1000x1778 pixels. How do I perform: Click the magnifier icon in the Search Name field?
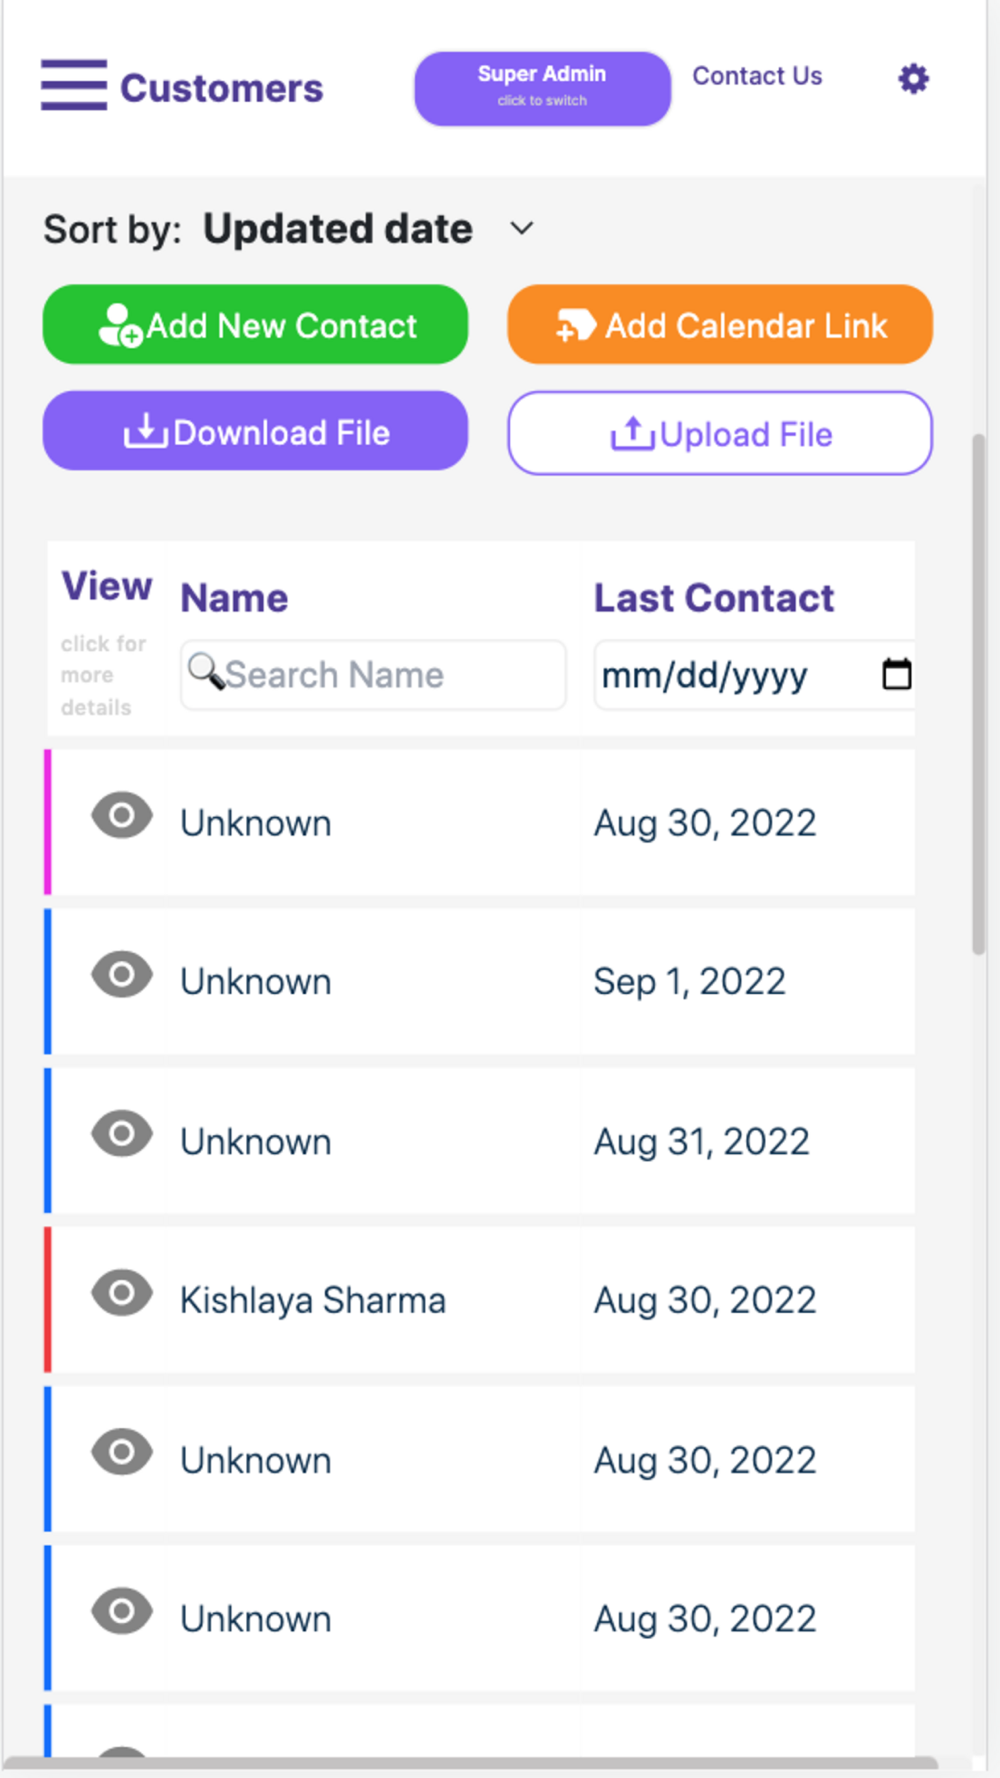point(206,671)
